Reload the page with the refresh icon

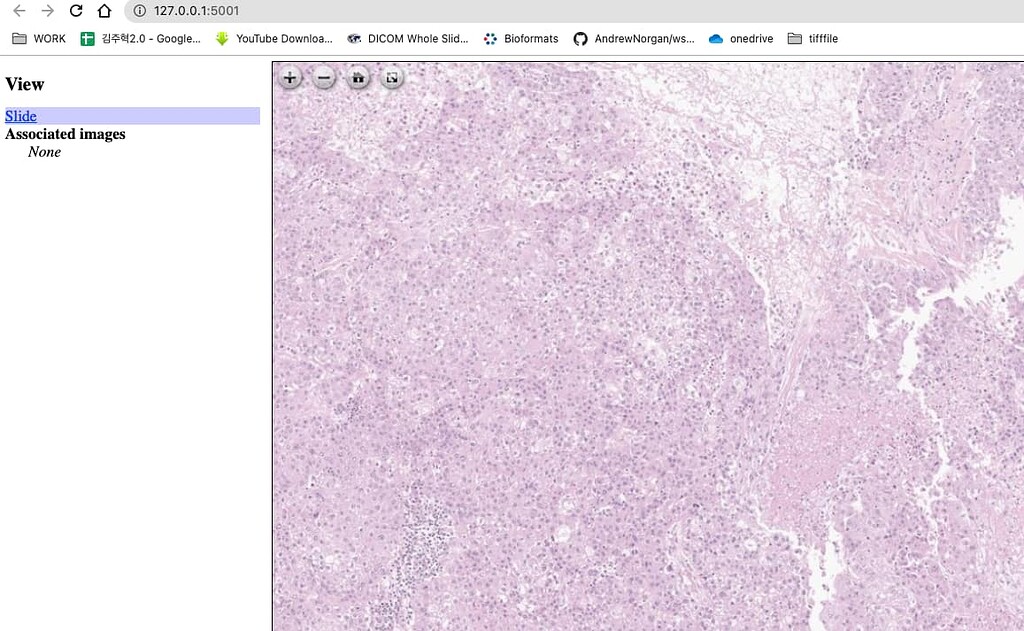[76, 10]
